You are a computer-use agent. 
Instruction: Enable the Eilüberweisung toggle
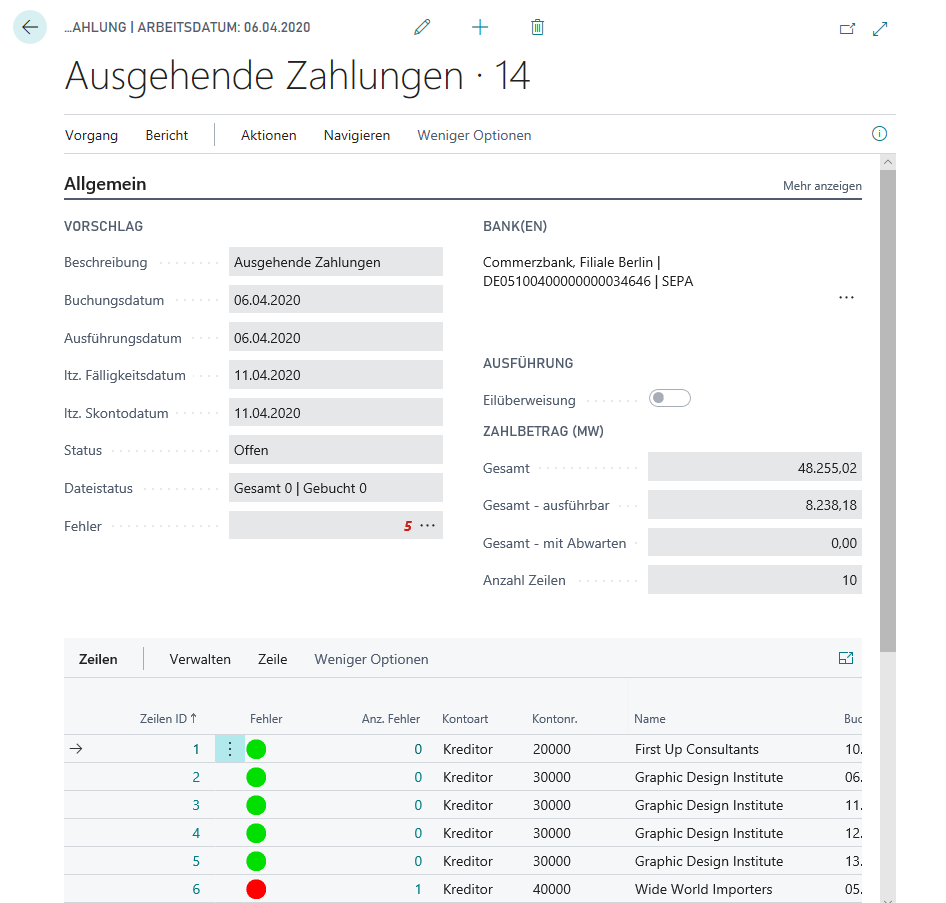669,397
